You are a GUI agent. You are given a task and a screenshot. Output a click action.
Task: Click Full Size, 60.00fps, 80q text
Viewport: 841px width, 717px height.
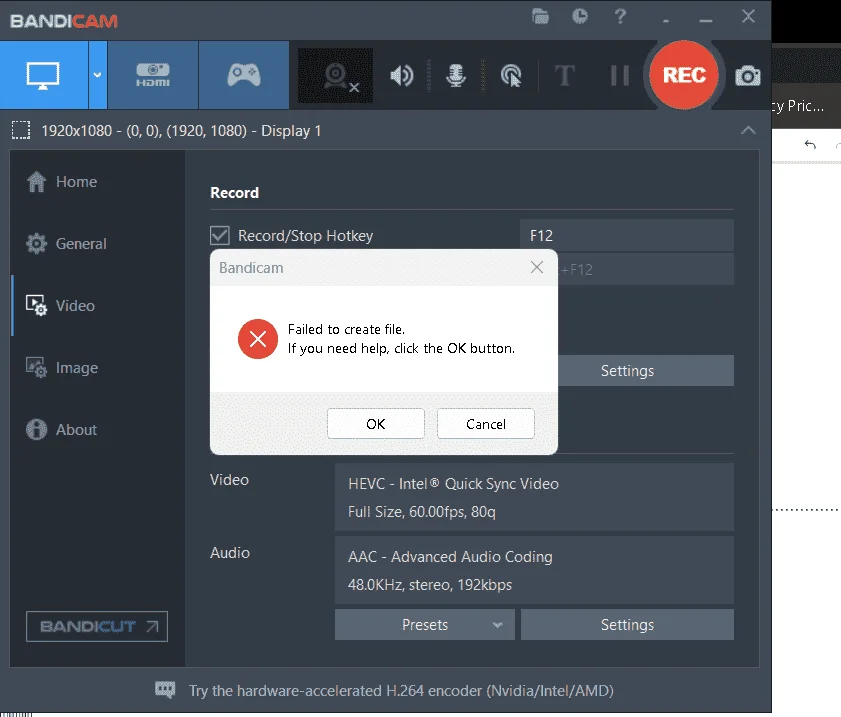coord(422,512)
